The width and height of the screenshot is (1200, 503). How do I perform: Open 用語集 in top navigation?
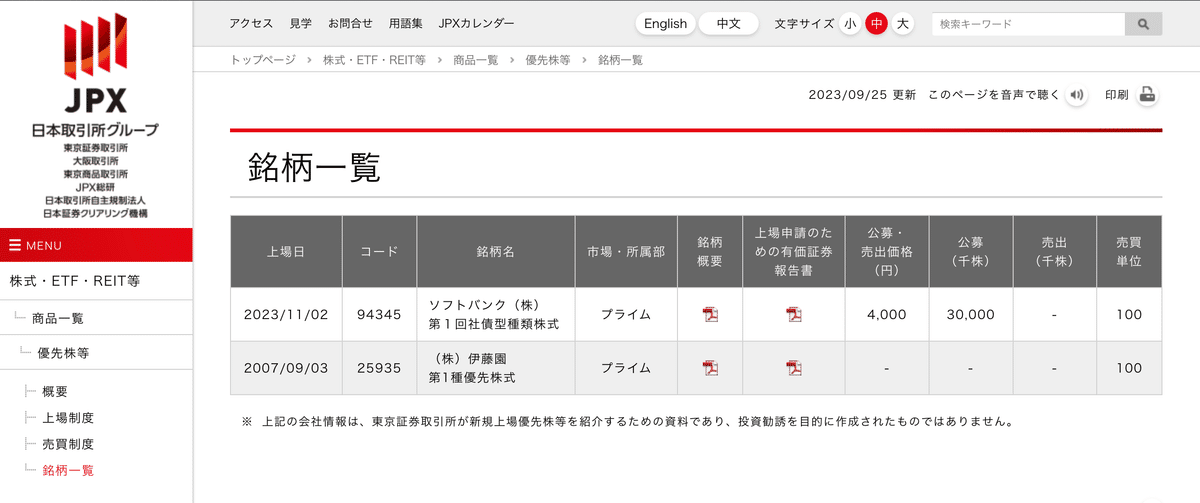[x=405, y=24]
